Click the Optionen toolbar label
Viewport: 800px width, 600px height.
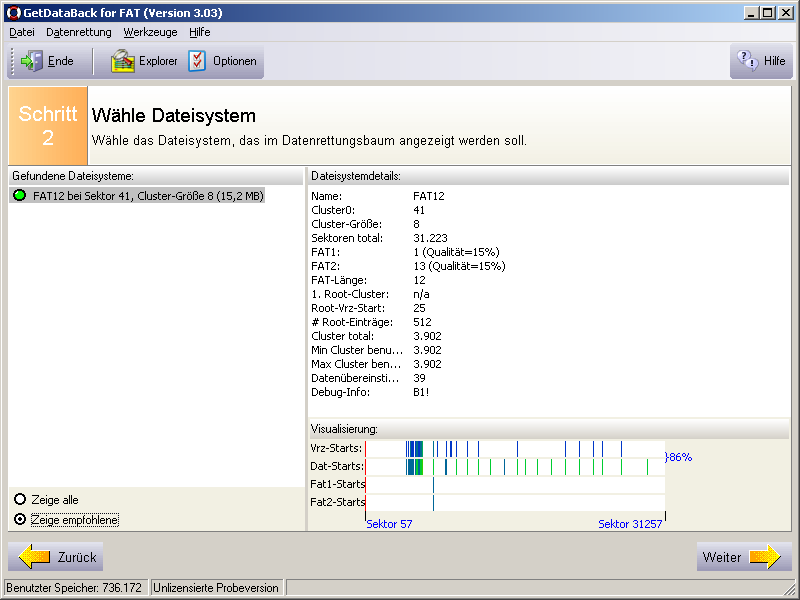coord(235,61)
